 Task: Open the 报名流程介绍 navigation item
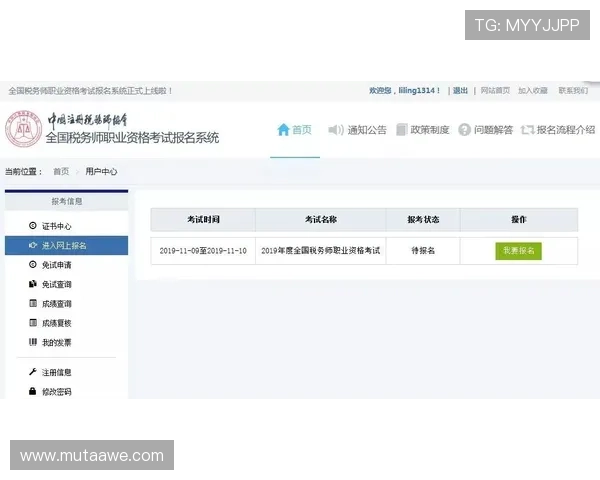pyautogui.click(x=558, y=130)
